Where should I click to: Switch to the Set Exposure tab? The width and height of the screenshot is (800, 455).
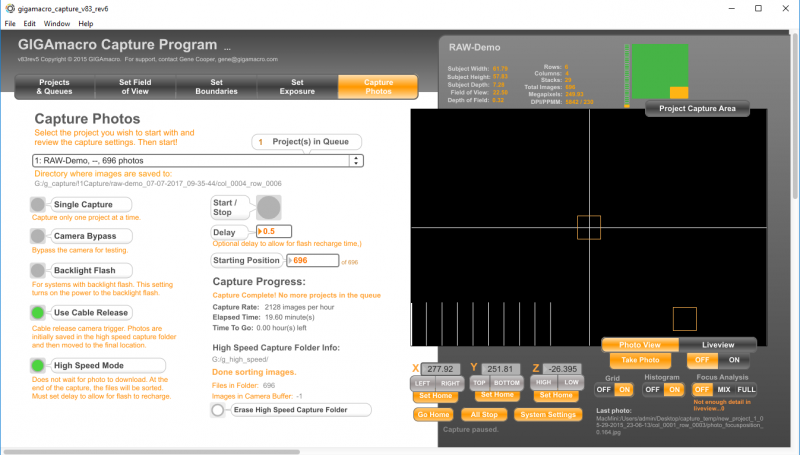click(x=297, y=87)
